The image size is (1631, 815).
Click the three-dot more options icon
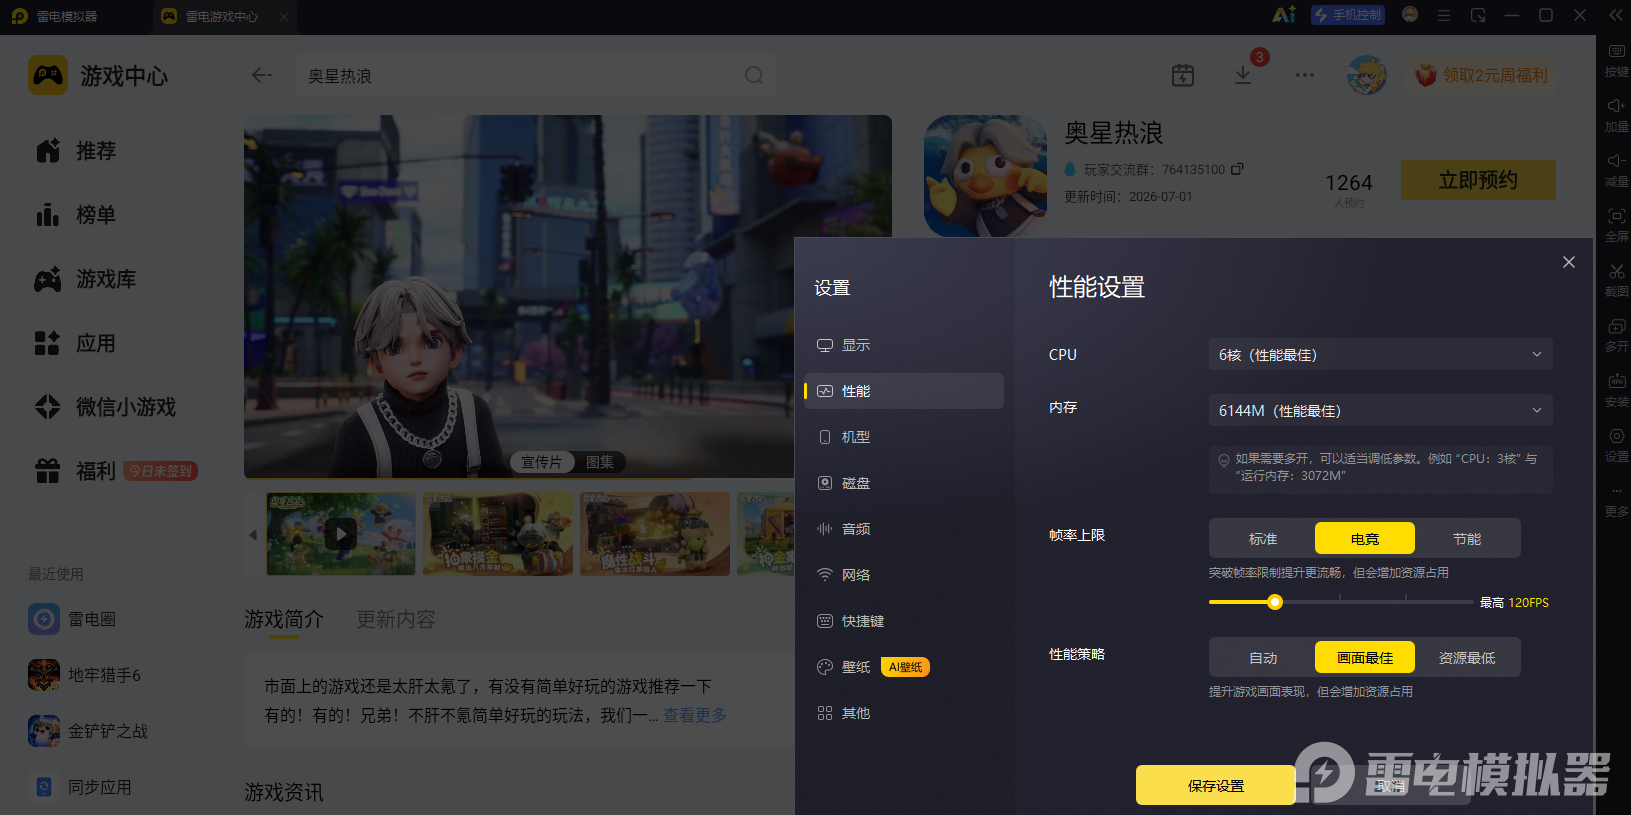(x=1305, y=75)
